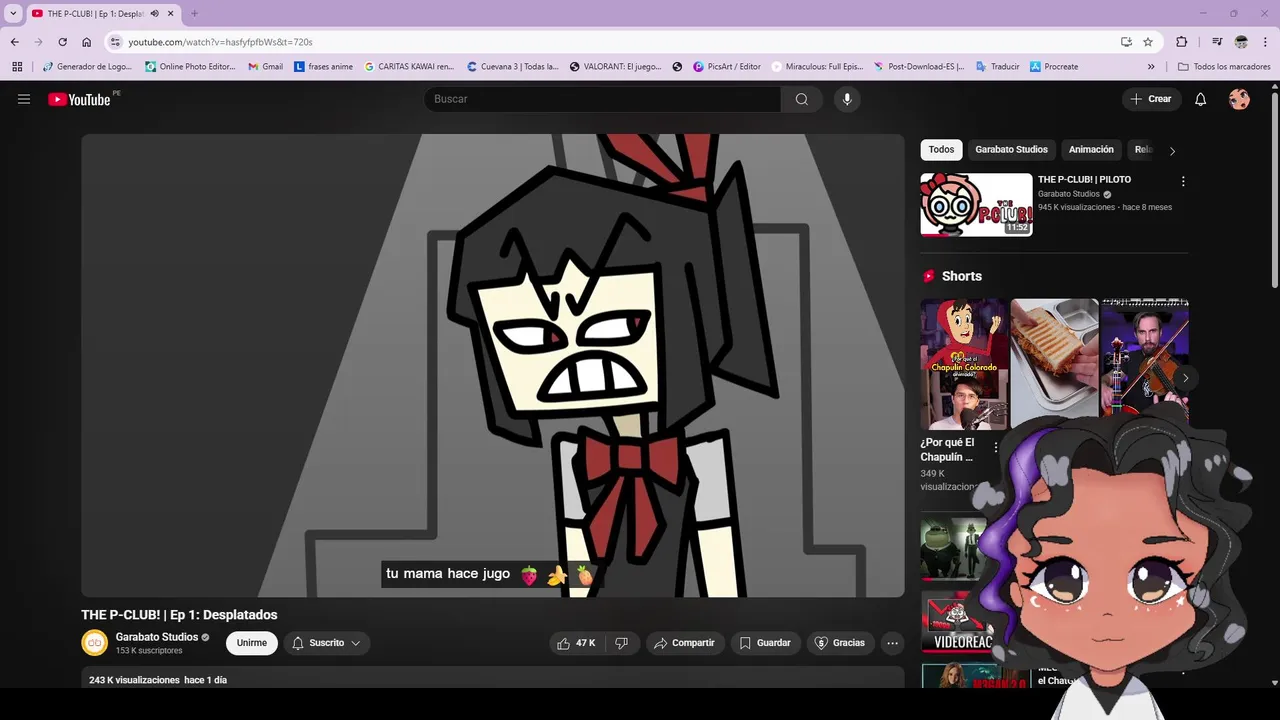
Task: View site information icon in address bar
Action: click(x=115, y=42)
